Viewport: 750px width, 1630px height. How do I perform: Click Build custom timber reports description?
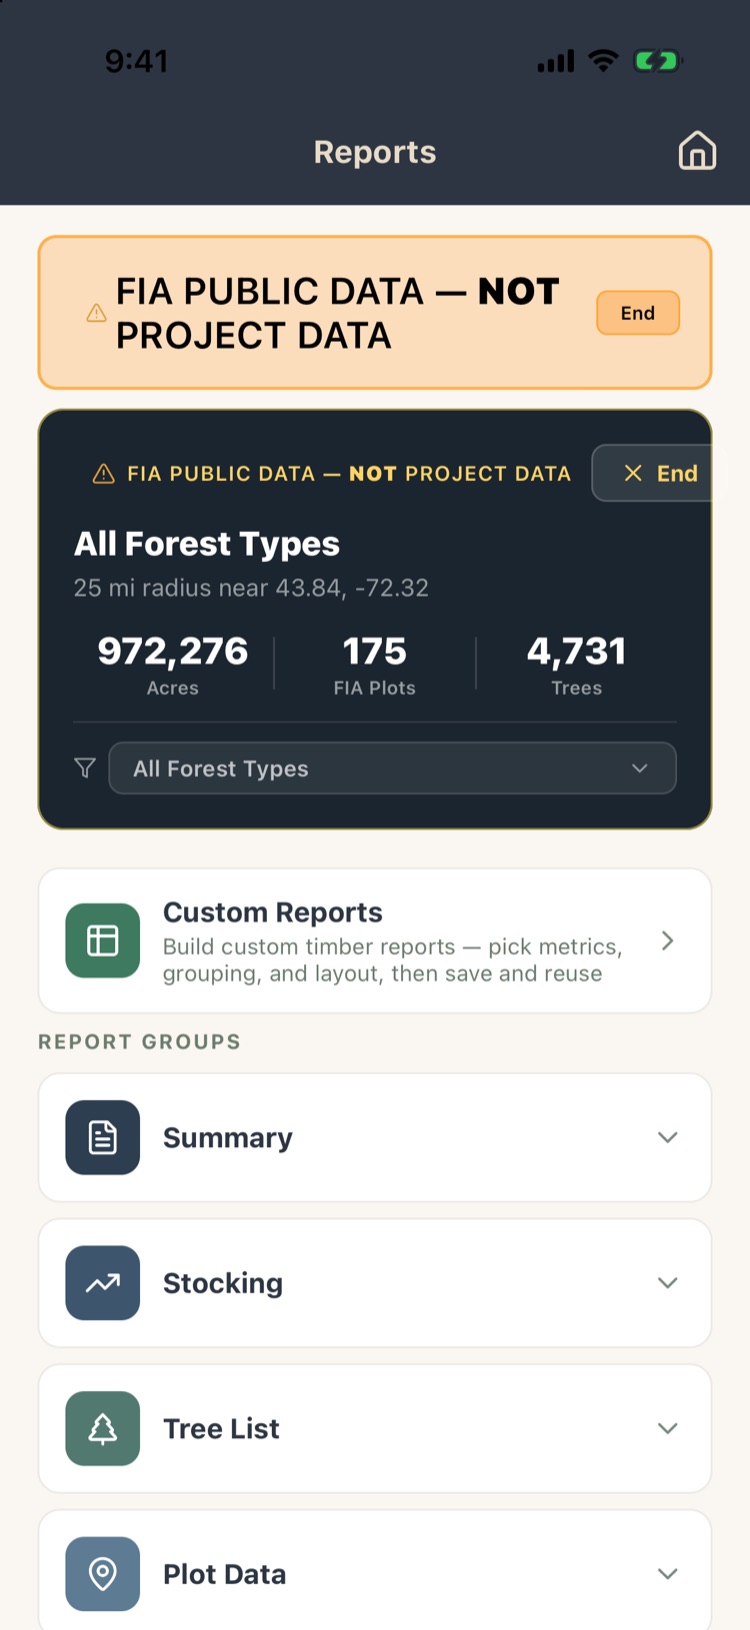click(x=393, y=960)
